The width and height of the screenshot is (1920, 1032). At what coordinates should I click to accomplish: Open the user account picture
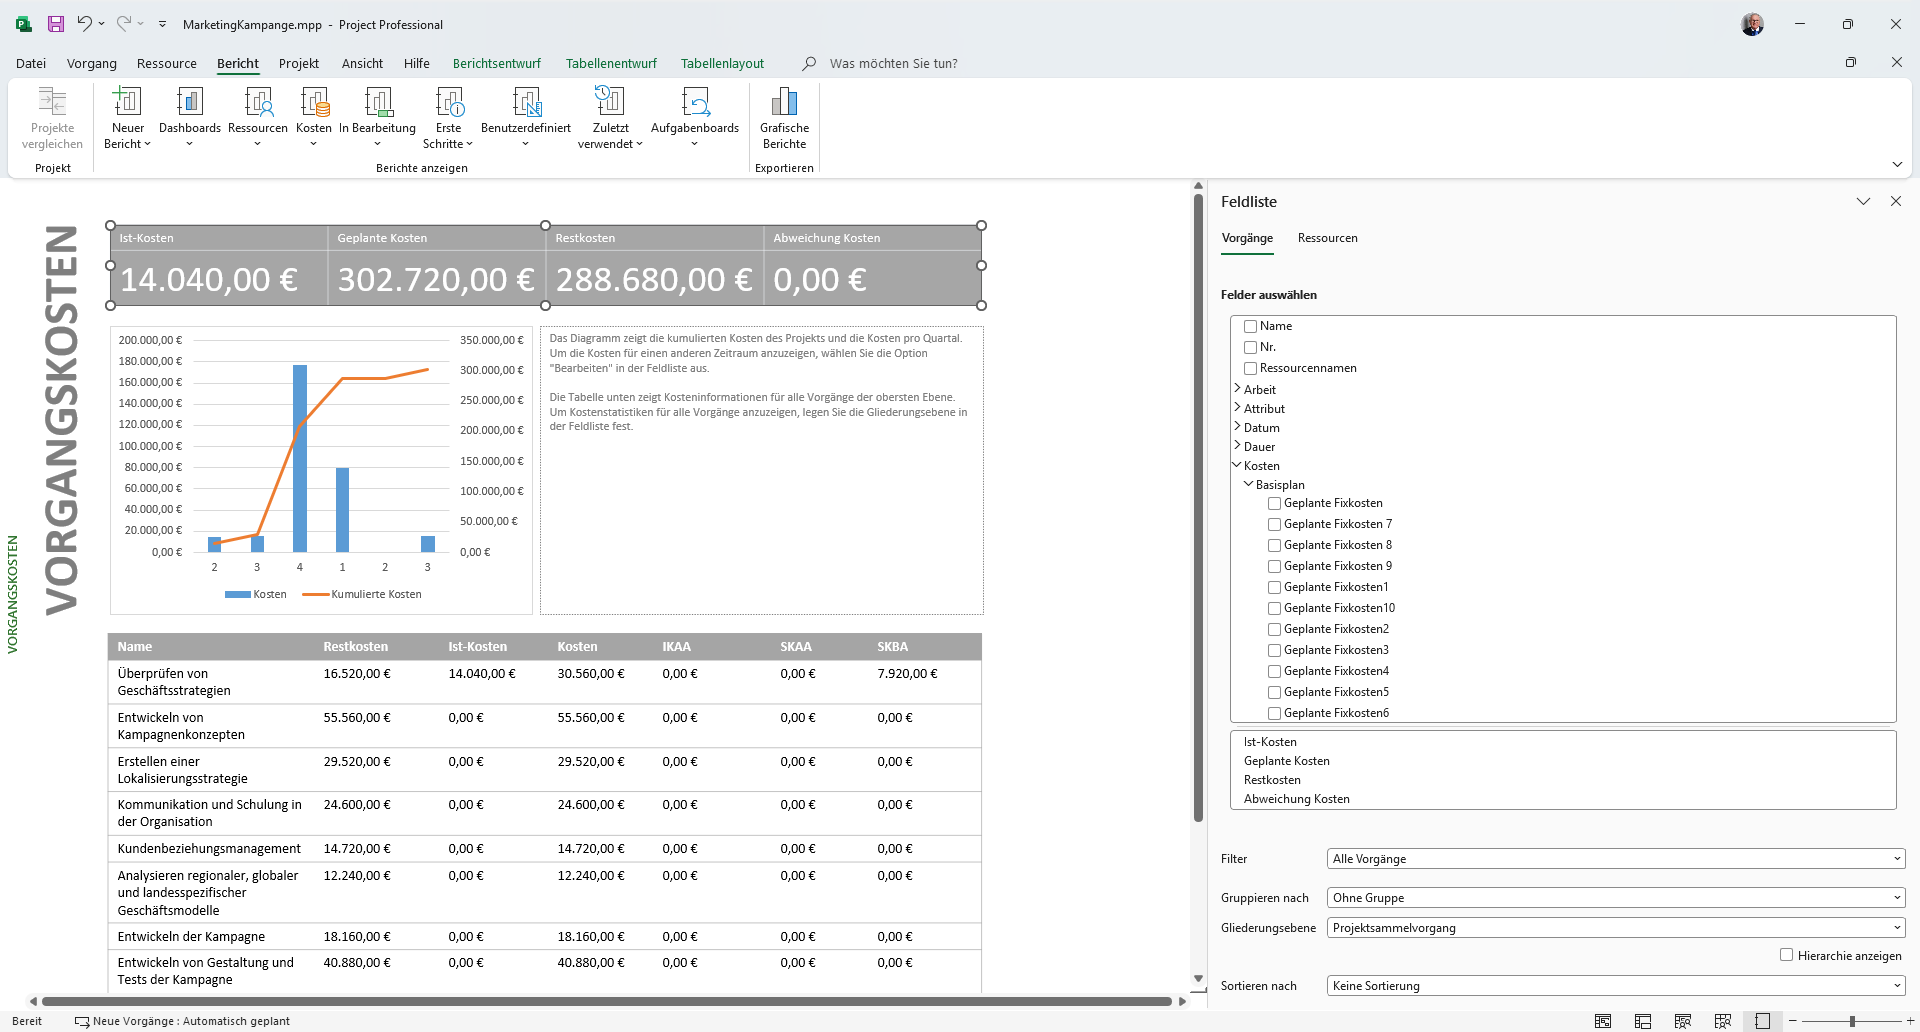[1752, 24]
